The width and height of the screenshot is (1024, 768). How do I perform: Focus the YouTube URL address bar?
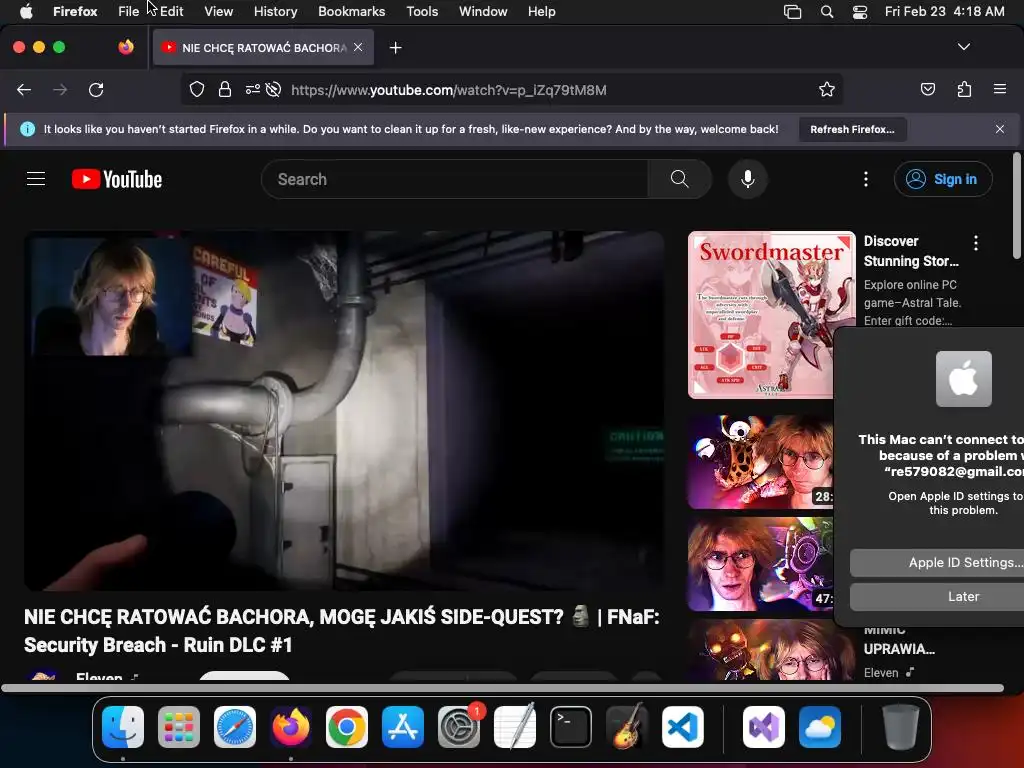pos(511,89)
